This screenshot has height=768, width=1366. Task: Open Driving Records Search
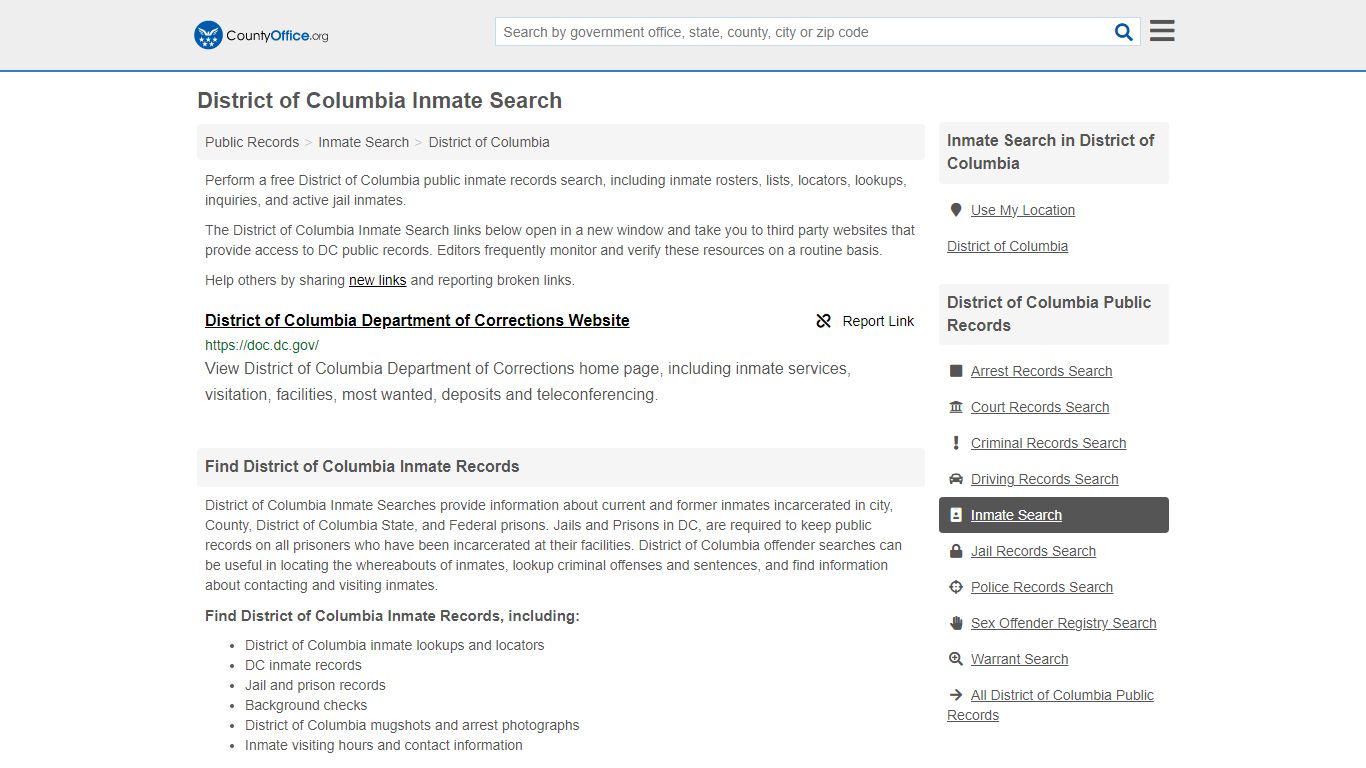[x=1044, y=479]
